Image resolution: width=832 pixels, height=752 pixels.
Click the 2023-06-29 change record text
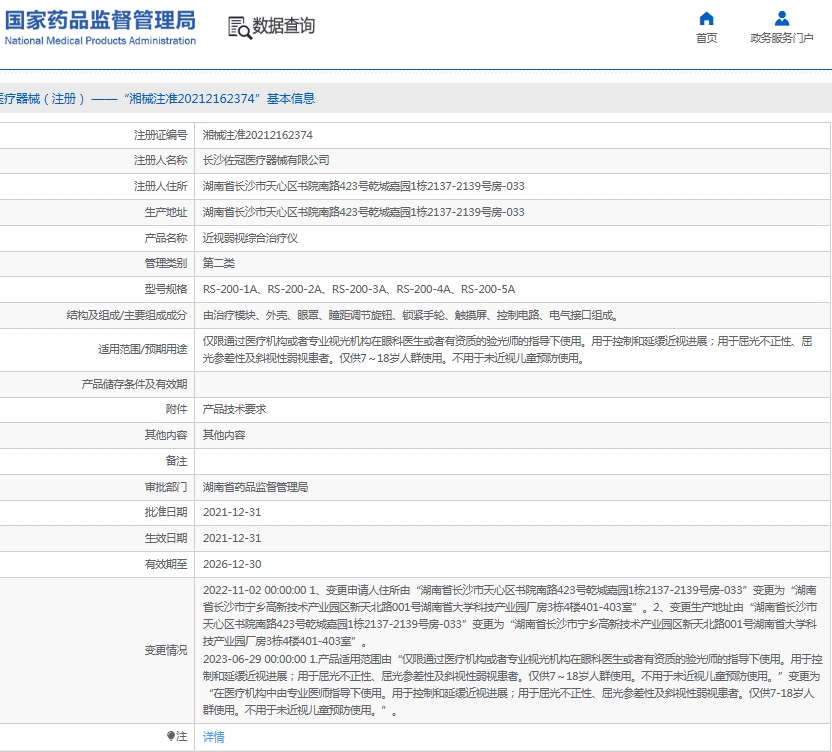click(512, 685)
